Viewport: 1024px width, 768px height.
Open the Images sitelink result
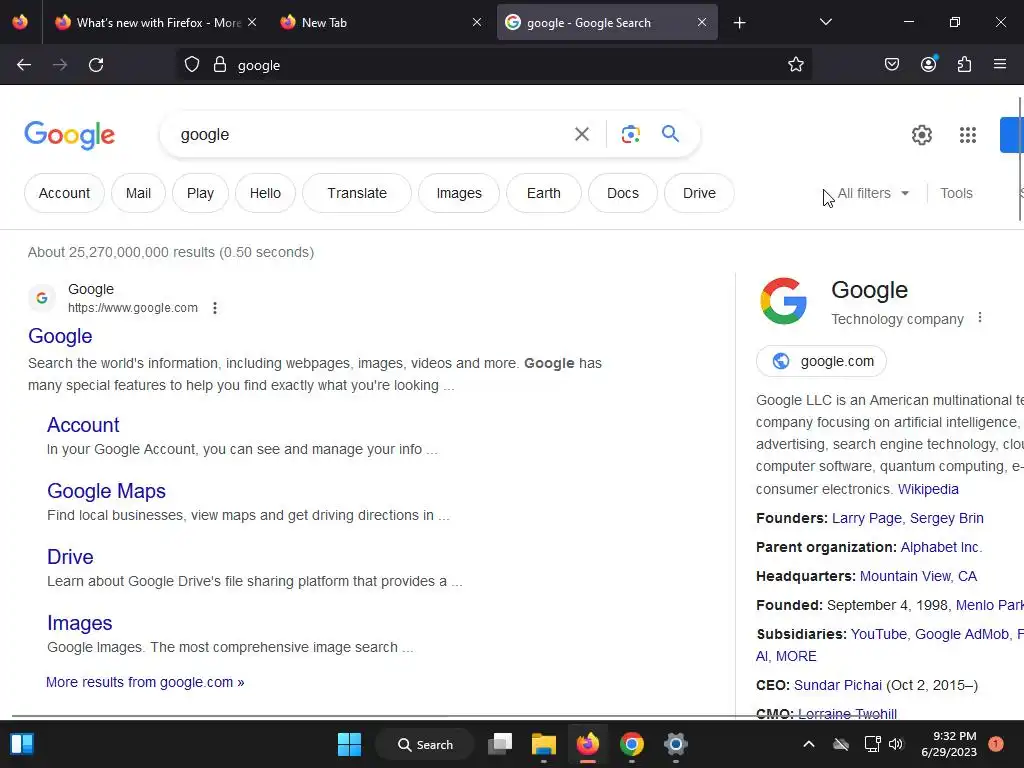80,623
